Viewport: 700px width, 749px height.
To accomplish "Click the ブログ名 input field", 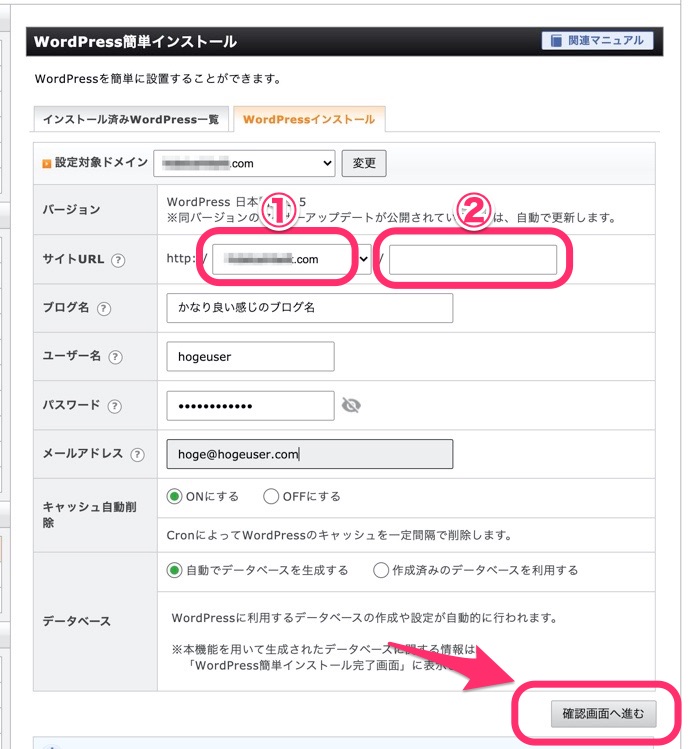I will [x=310, y=308].
